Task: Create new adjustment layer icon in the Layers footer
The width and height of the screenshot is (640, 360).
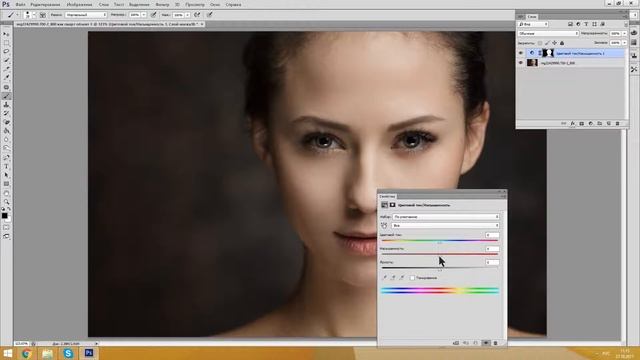Action: (x=591, y=123)
